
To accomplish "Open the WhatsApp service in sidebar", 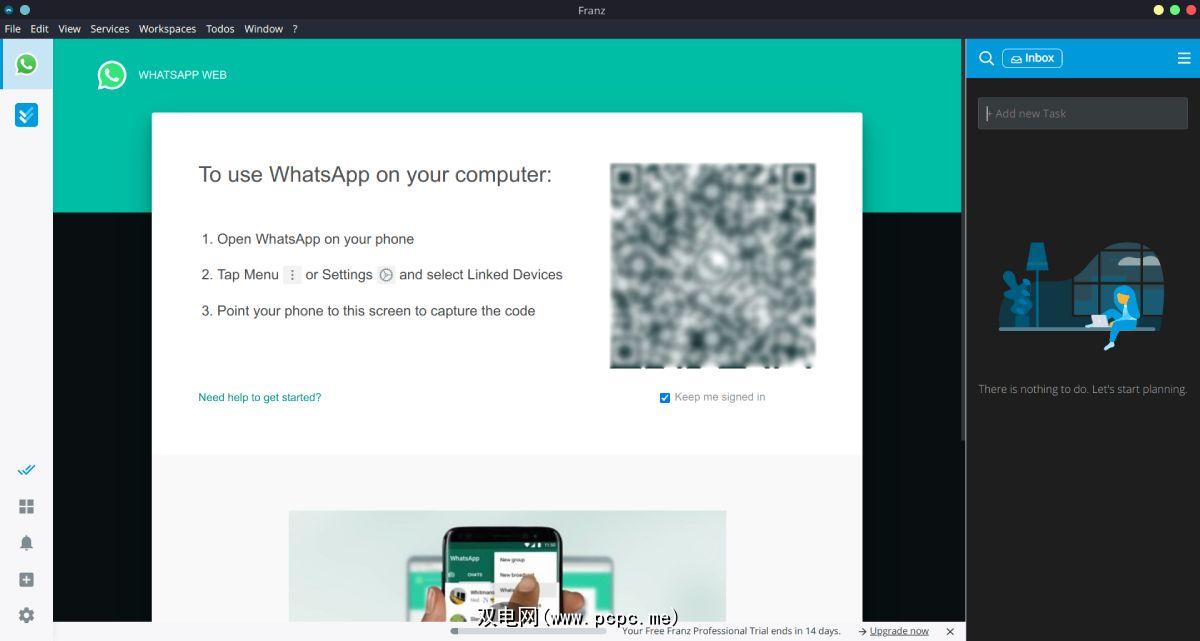I will coord(26,64).
